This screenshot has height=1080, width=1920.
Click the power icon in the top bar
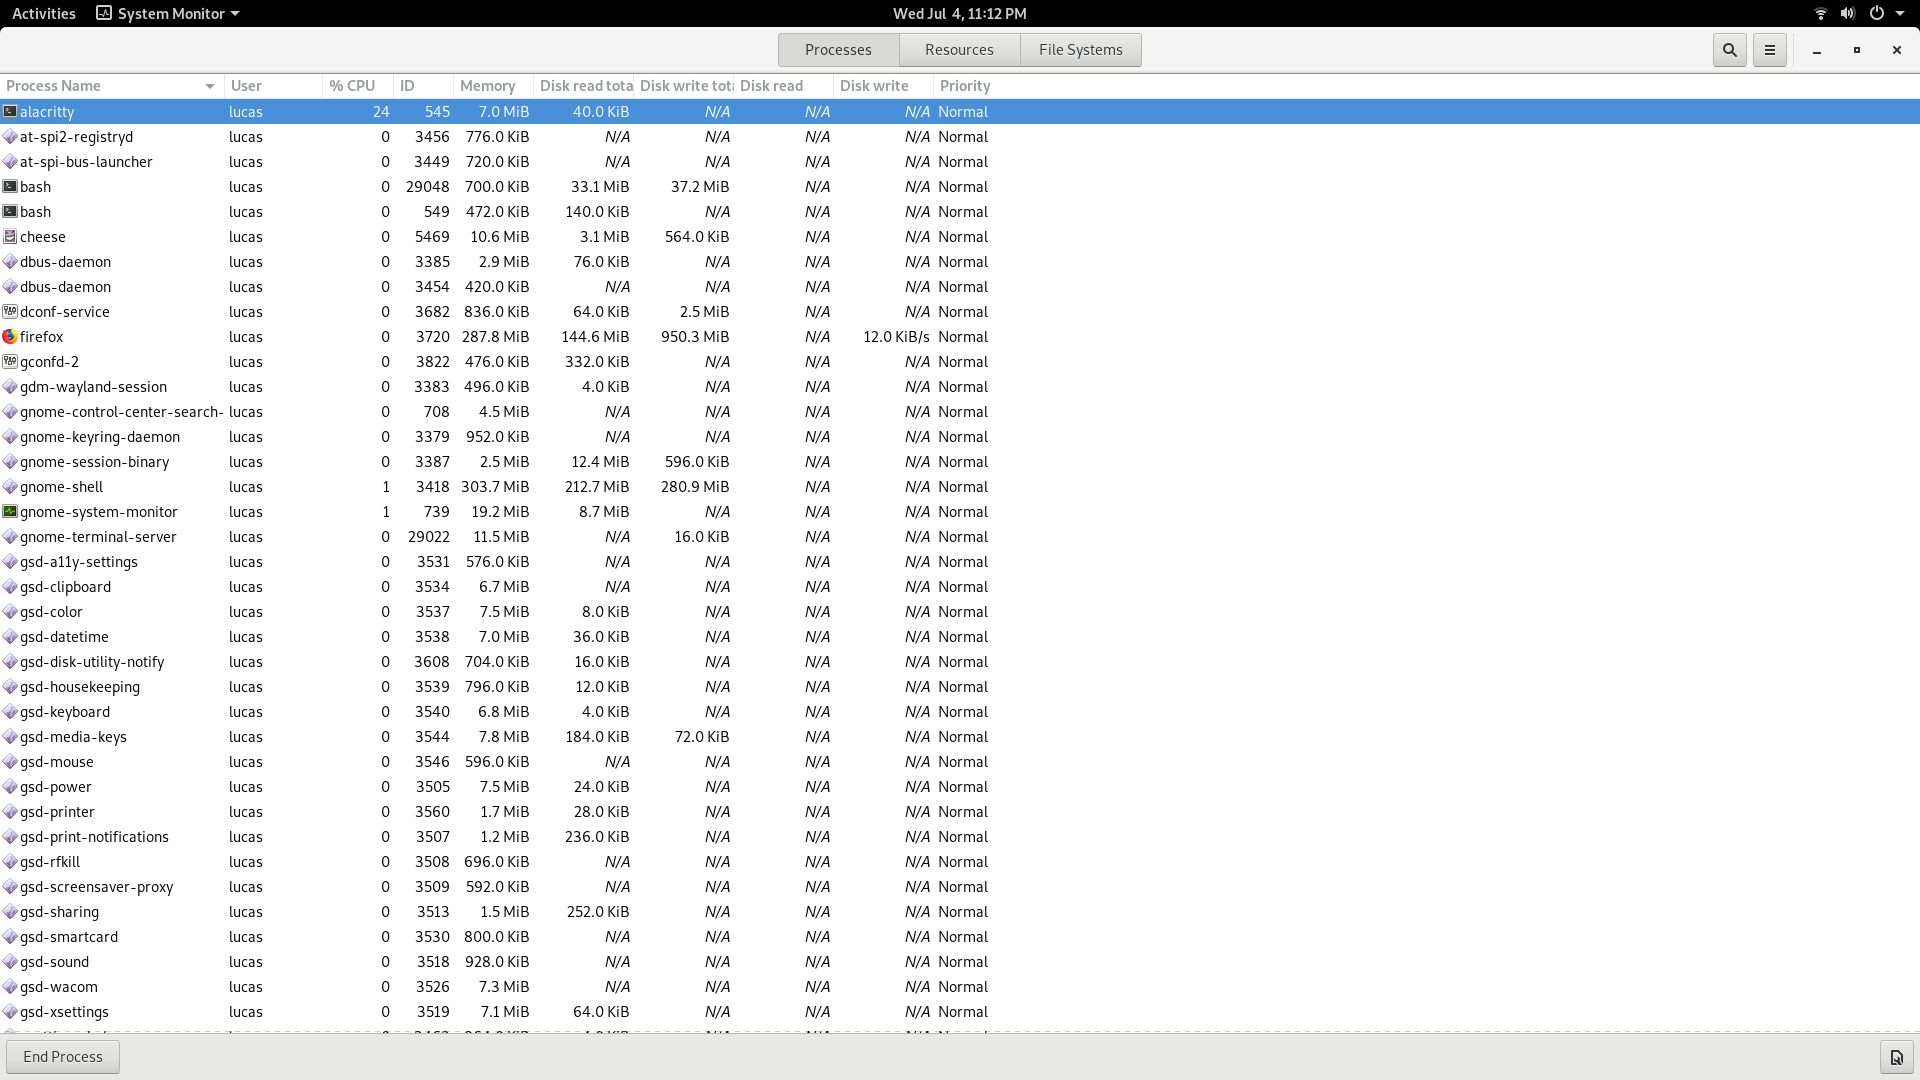click(1878, 13)
